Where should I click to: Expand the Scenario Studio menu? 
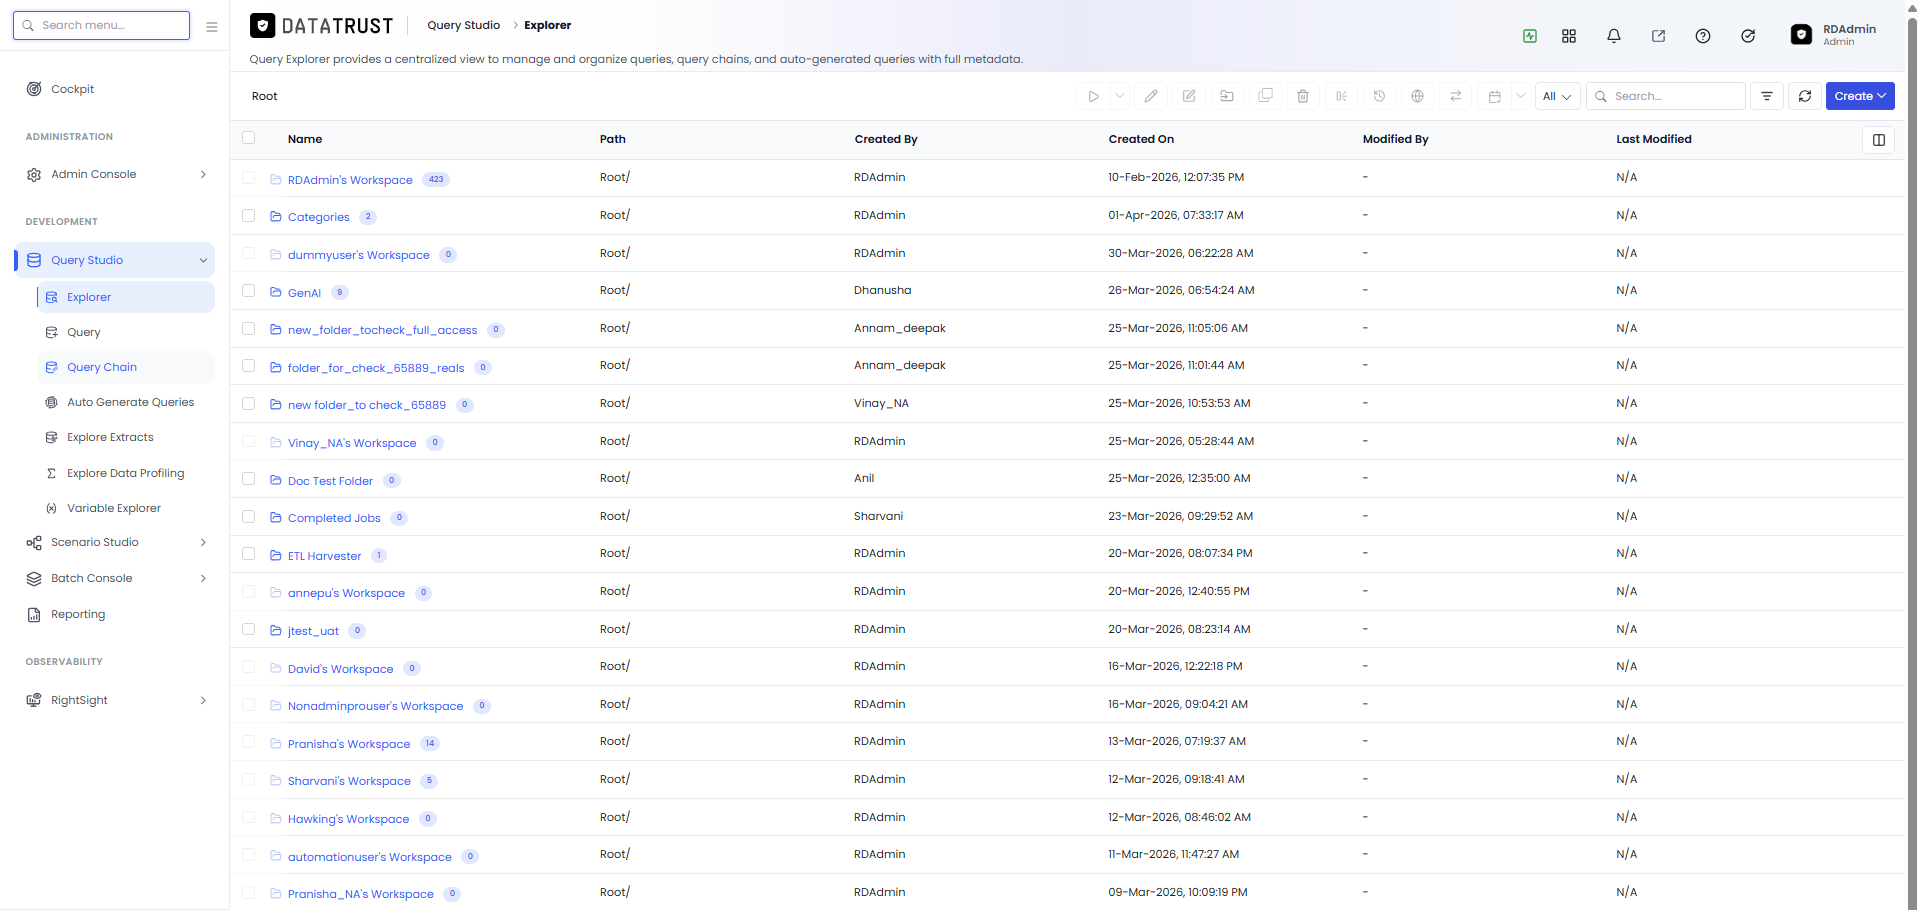115,542
